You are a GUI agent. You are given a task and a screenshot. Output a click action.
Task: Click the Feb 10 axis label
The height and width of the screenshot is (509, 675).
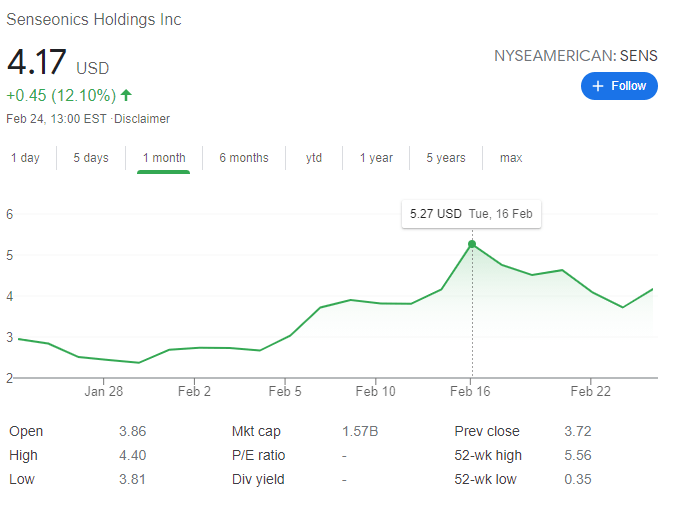pyautogui.click(x=375, y=391)
